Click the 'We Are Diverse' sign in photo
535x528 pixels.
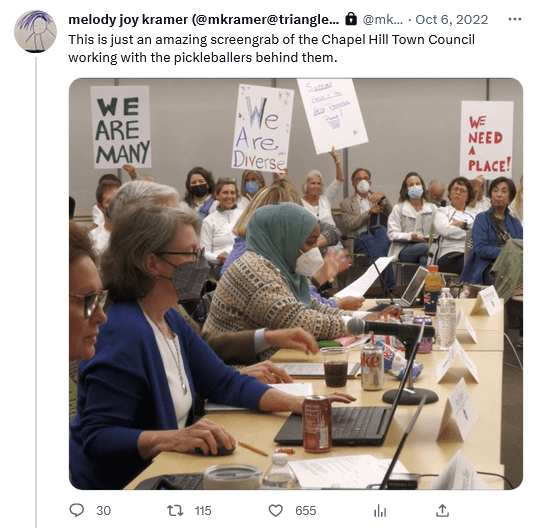262,129
